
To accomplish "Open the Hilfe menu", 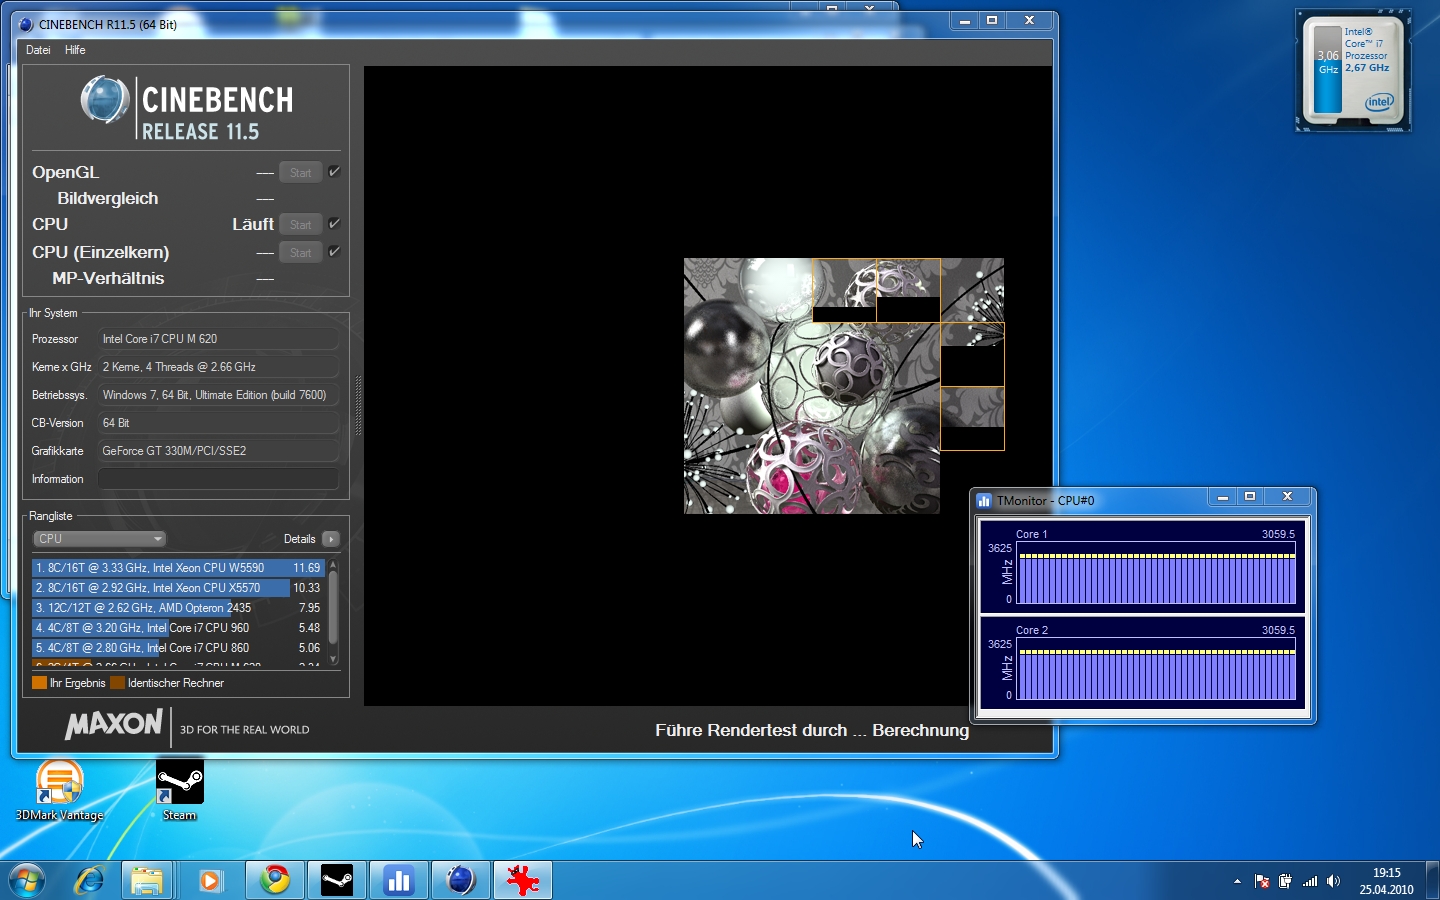I will coord(75,50).
